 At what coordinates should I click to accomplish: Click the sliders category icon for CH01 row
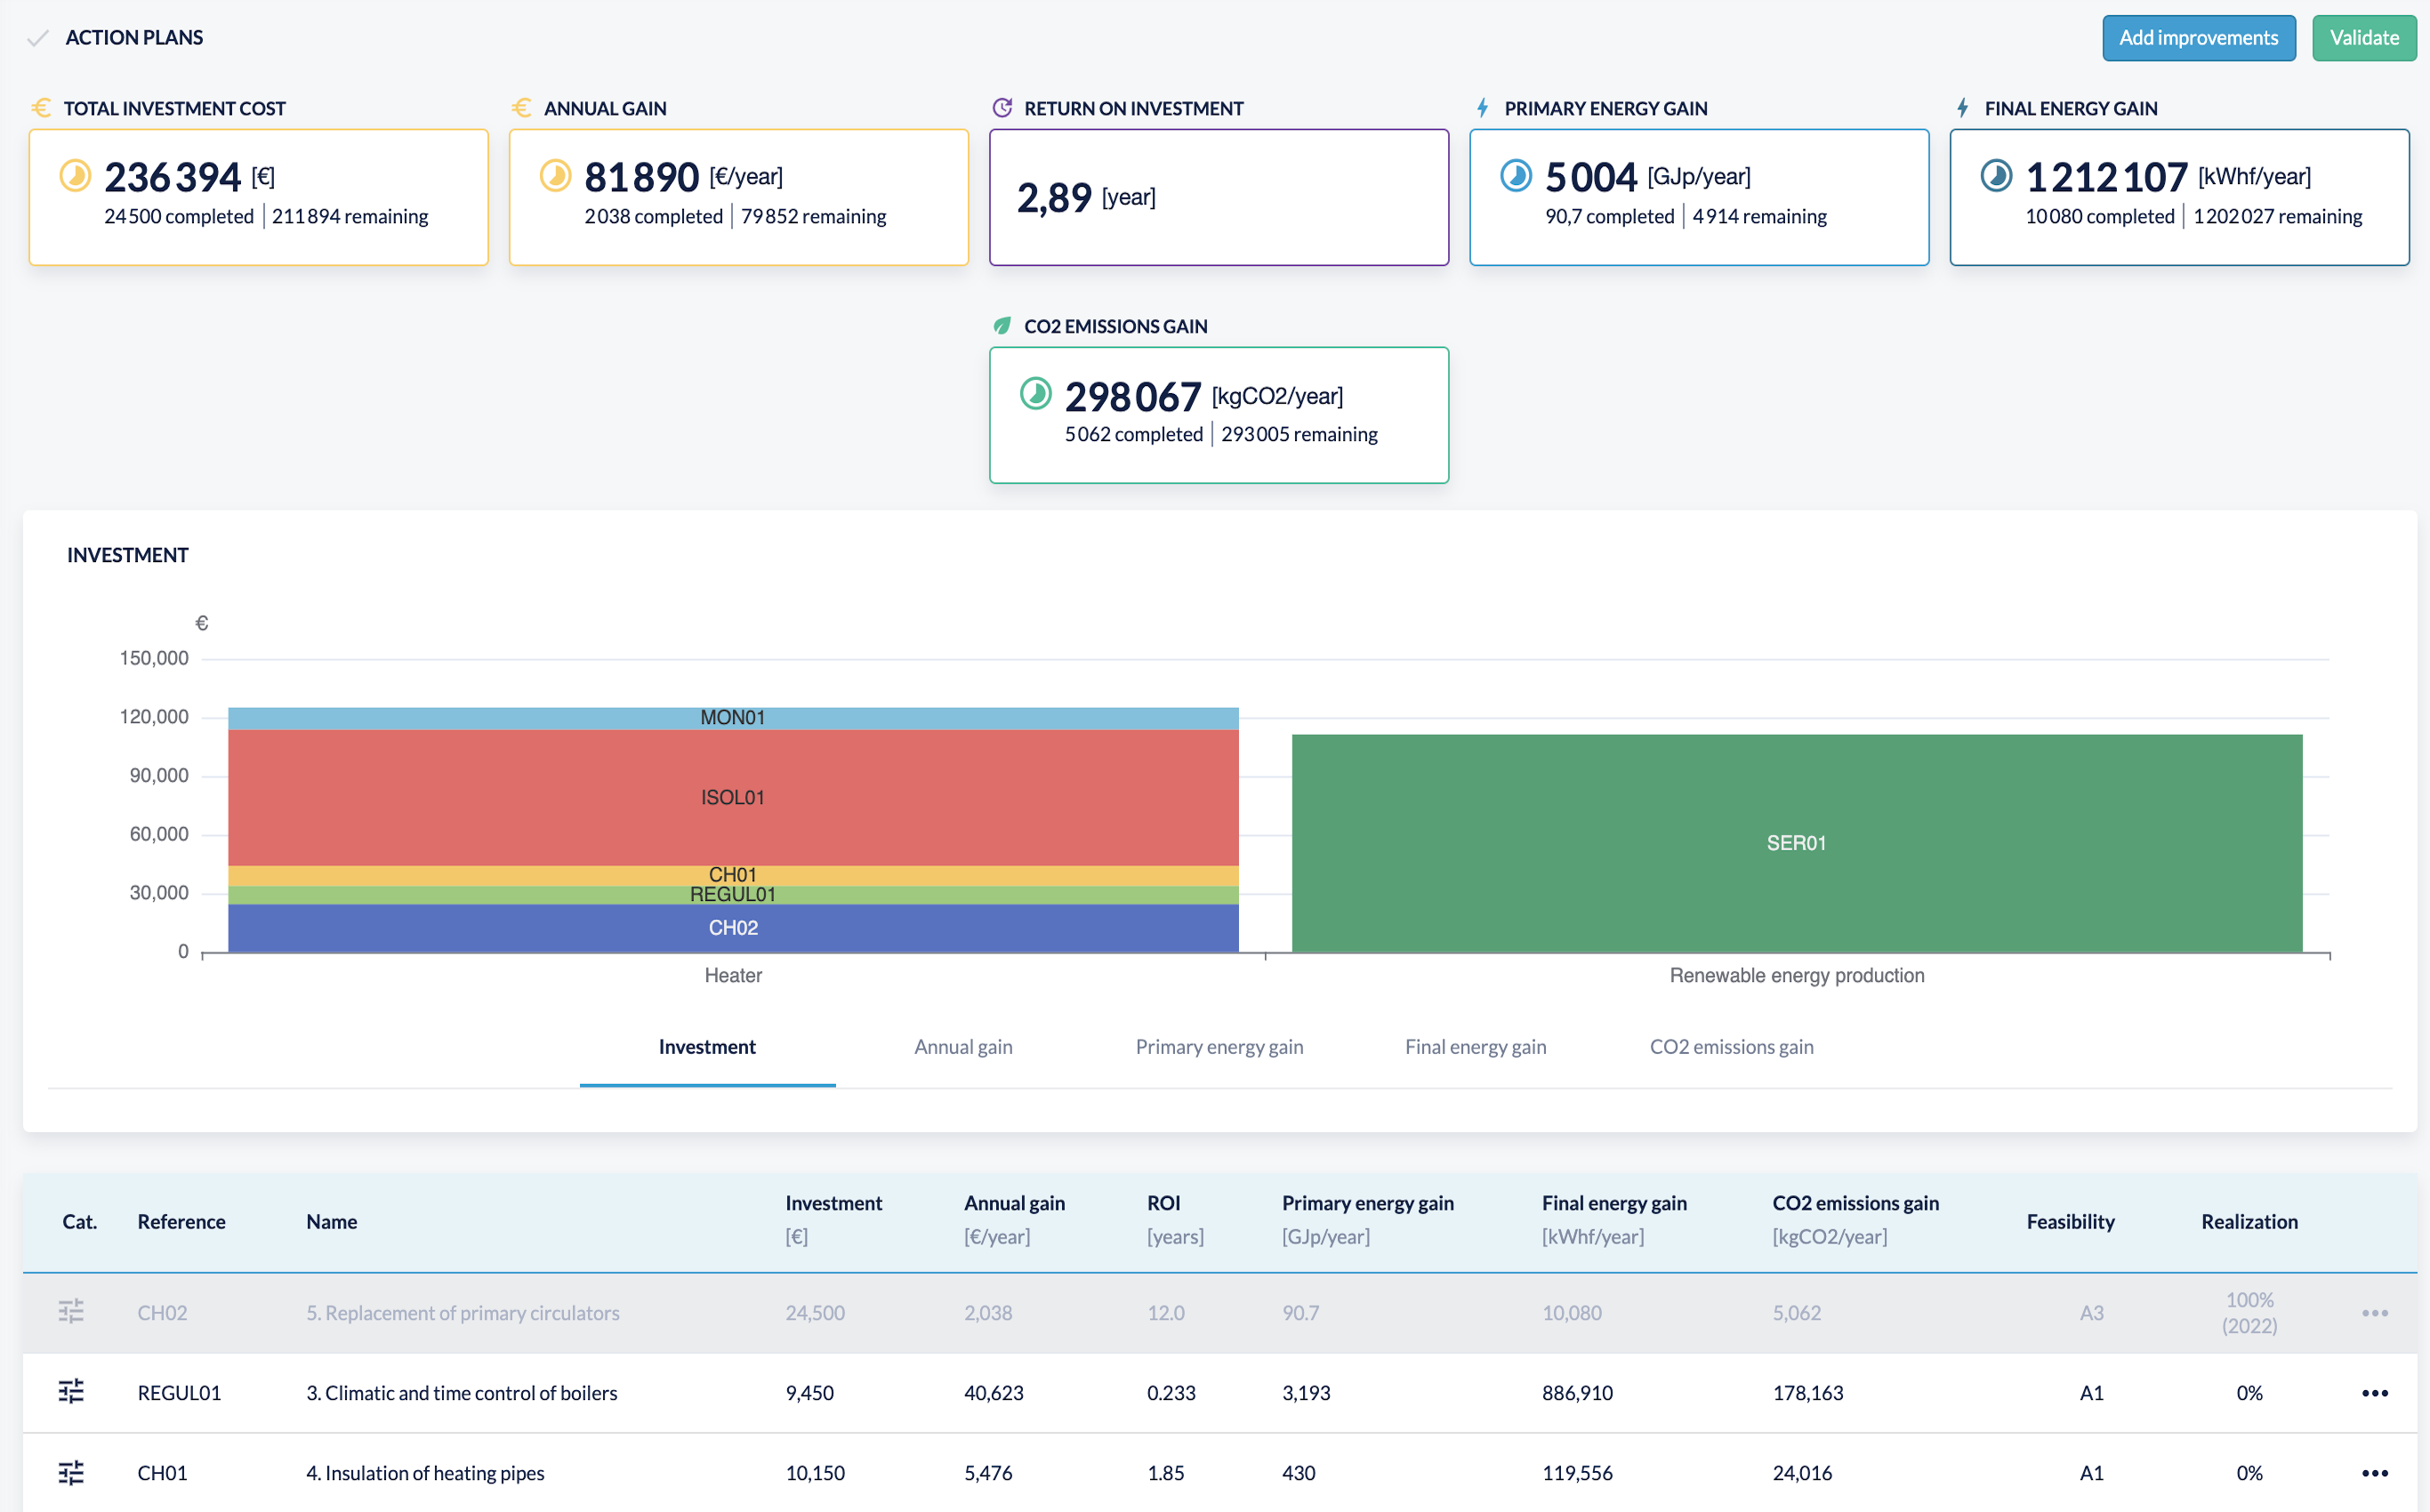[x=71, y=1472]
